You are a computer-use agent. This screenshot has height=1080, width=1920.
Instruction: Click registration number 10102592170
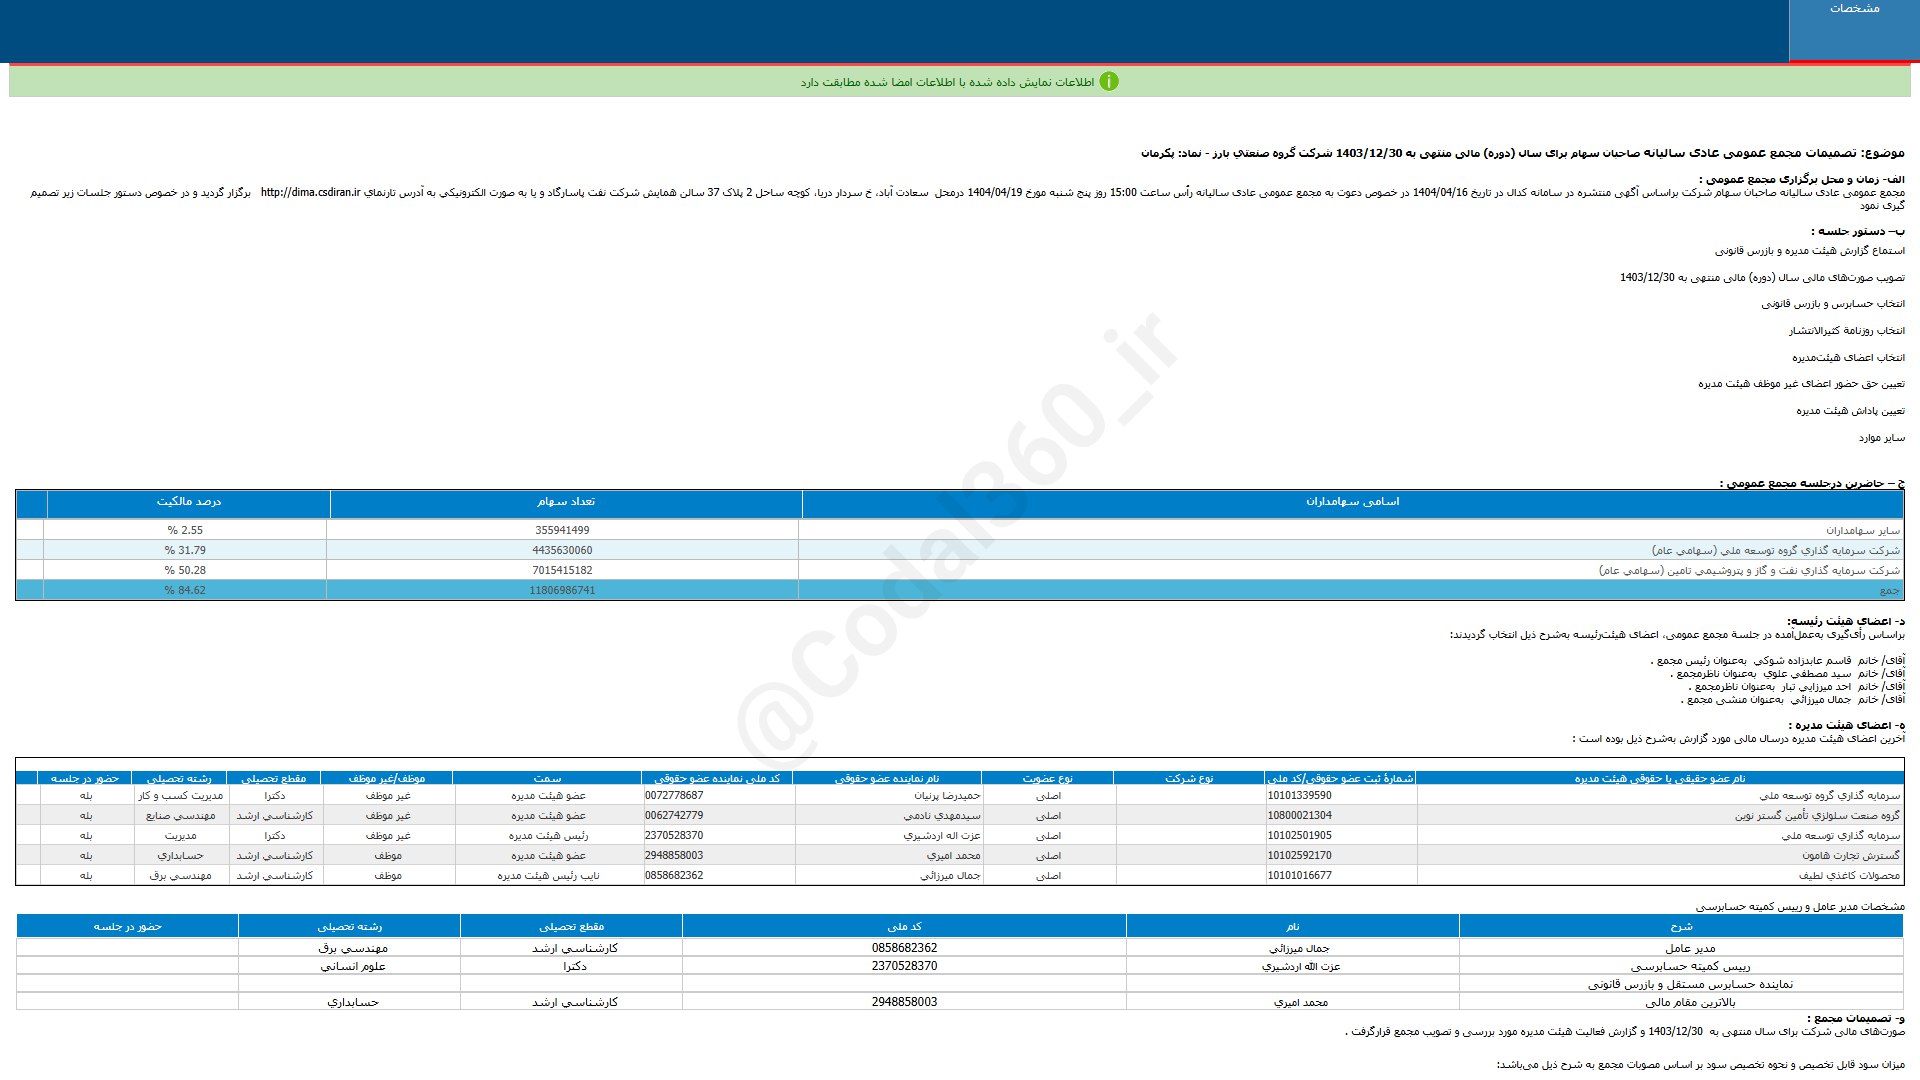tap(1299, 856)
